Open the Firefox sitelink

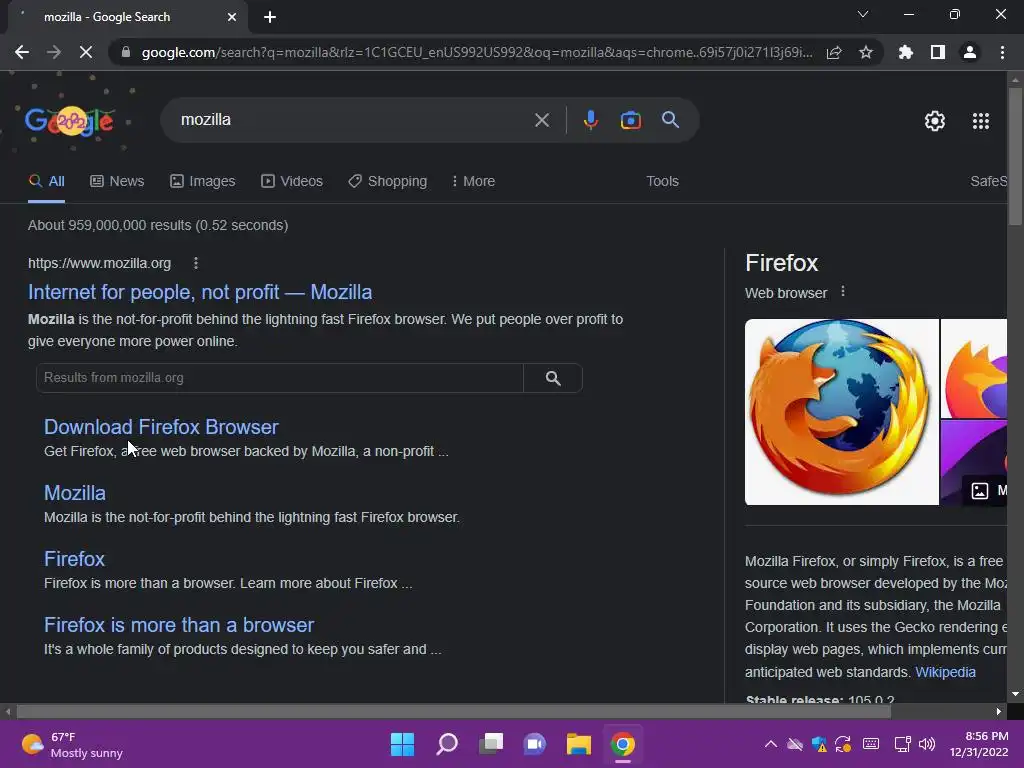point(74,559)
